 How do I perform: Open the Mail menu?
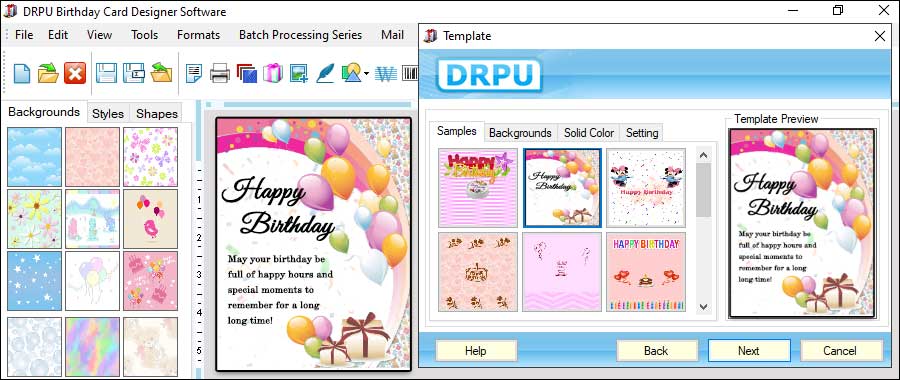coord(393,35)
